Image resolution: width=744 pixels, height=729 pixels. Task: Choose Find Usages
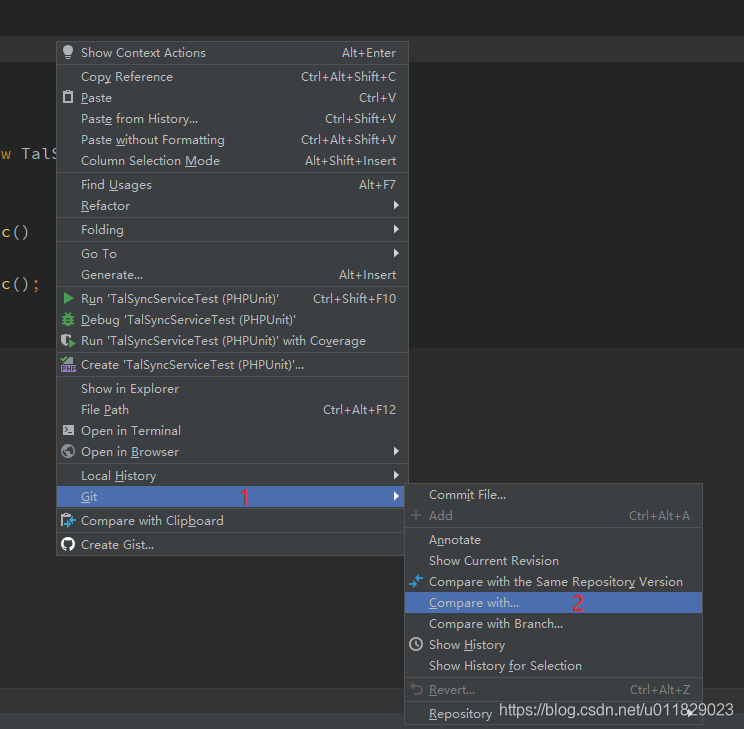click(232, 185)
